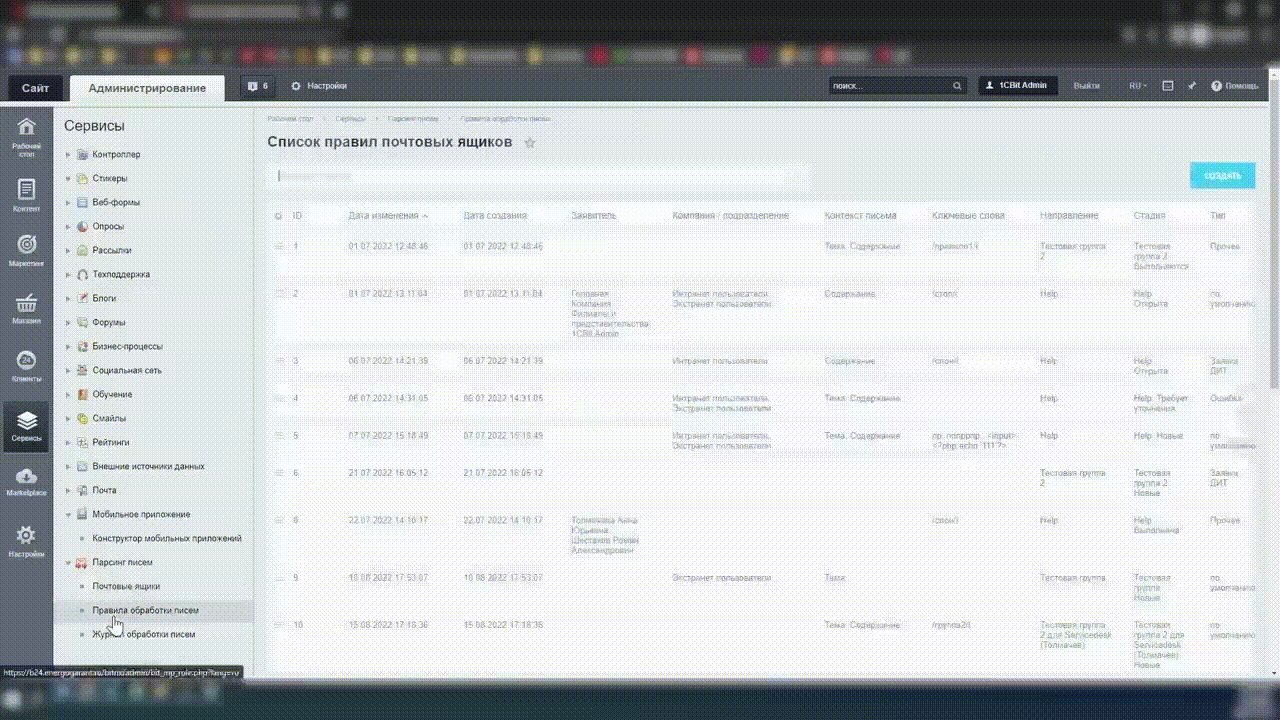Open row actions menu for ID 6
The image size is (1280, 720).
[x=279, y=472]
